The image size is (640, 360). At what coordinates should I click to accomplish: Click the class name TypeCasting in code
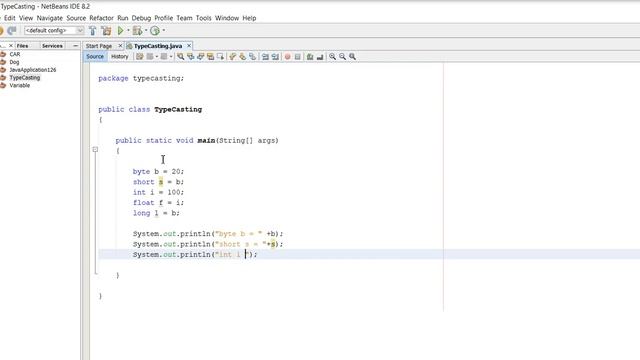pos(178,109)
